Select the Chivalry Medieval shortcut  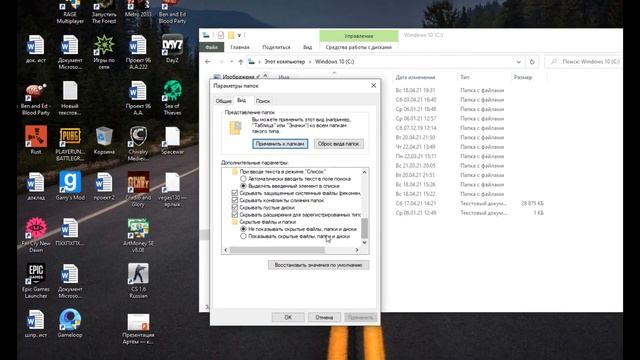click(138, 144)
